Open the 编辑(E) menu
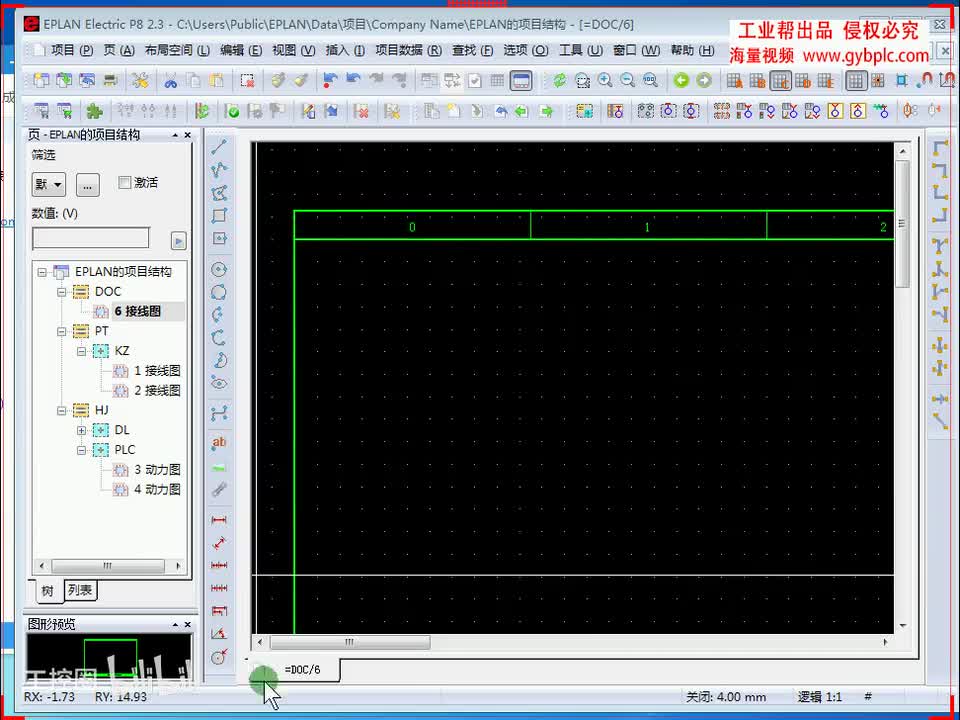 click(x=241, y=50)
